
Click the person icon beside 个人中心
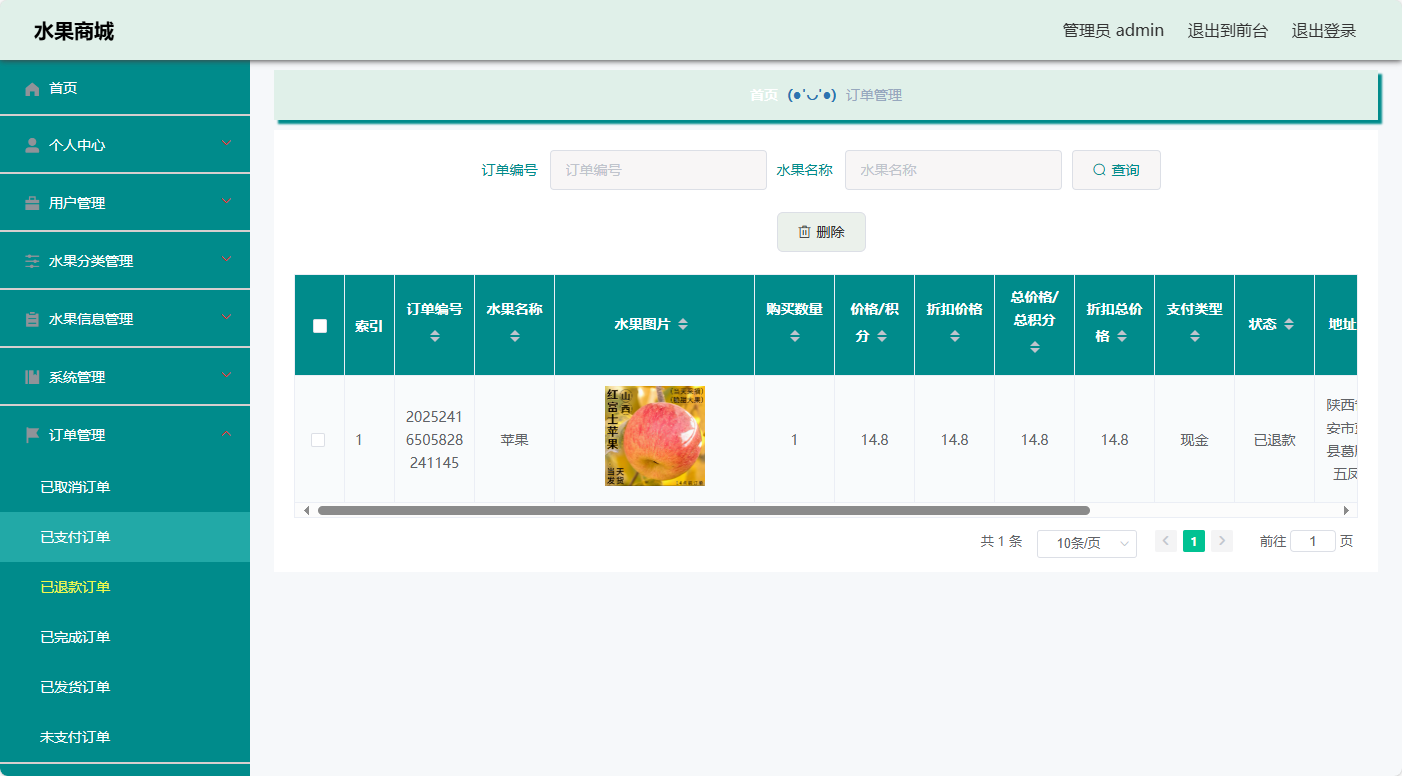[31, 144]
